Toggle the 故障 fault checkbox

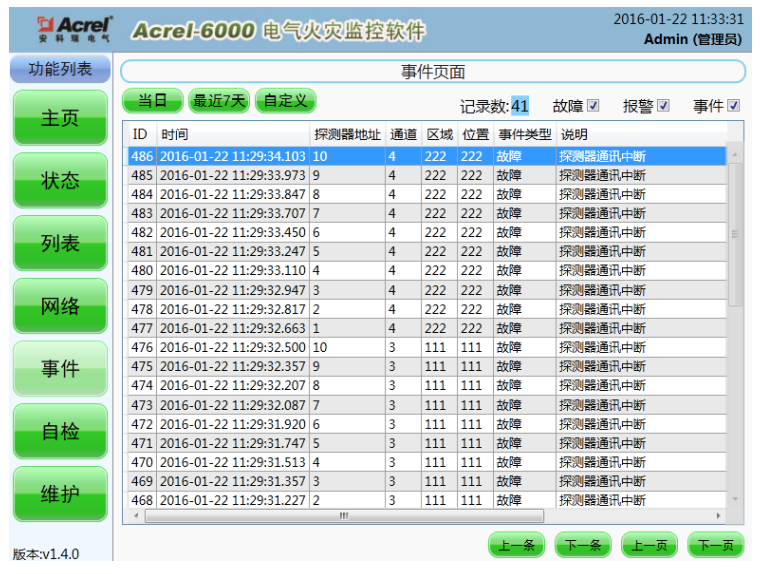pyautogui.click(x=593, y=106)
